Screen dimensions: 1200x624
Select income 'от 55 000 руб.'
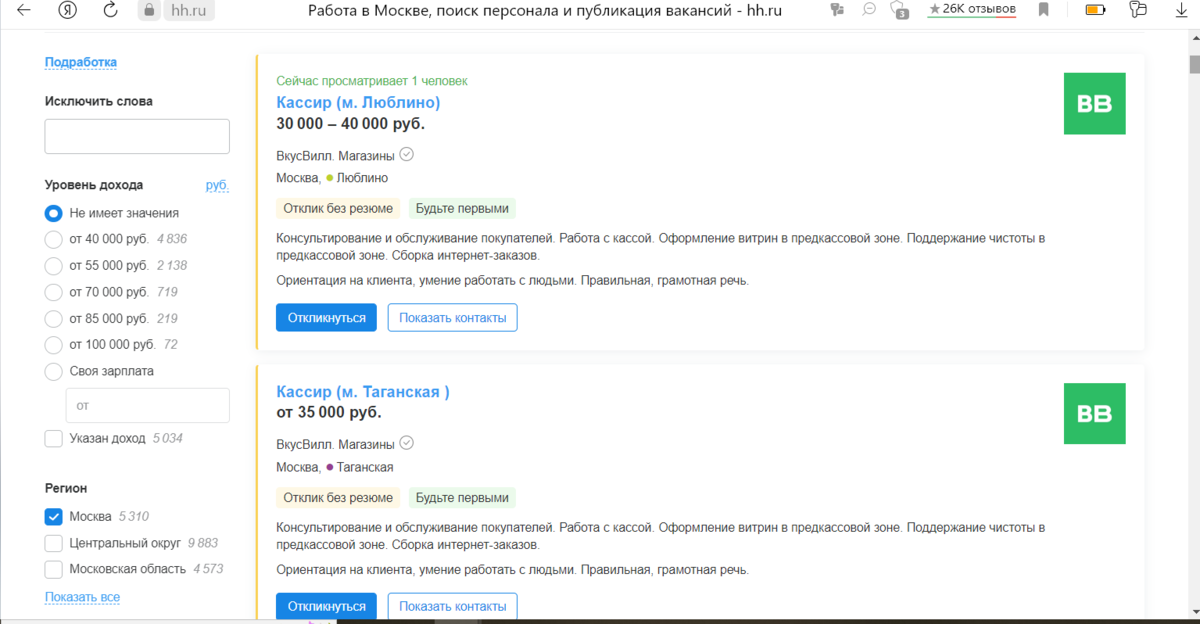[54, 266]
